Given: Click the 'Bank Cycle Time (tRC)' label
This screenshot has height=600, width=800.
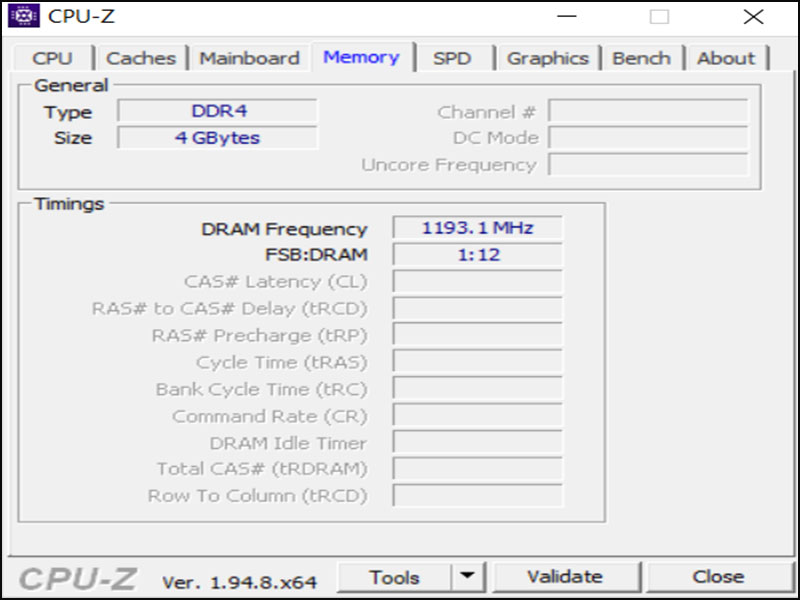Looking at the screenshot, I should coord(262,389).
